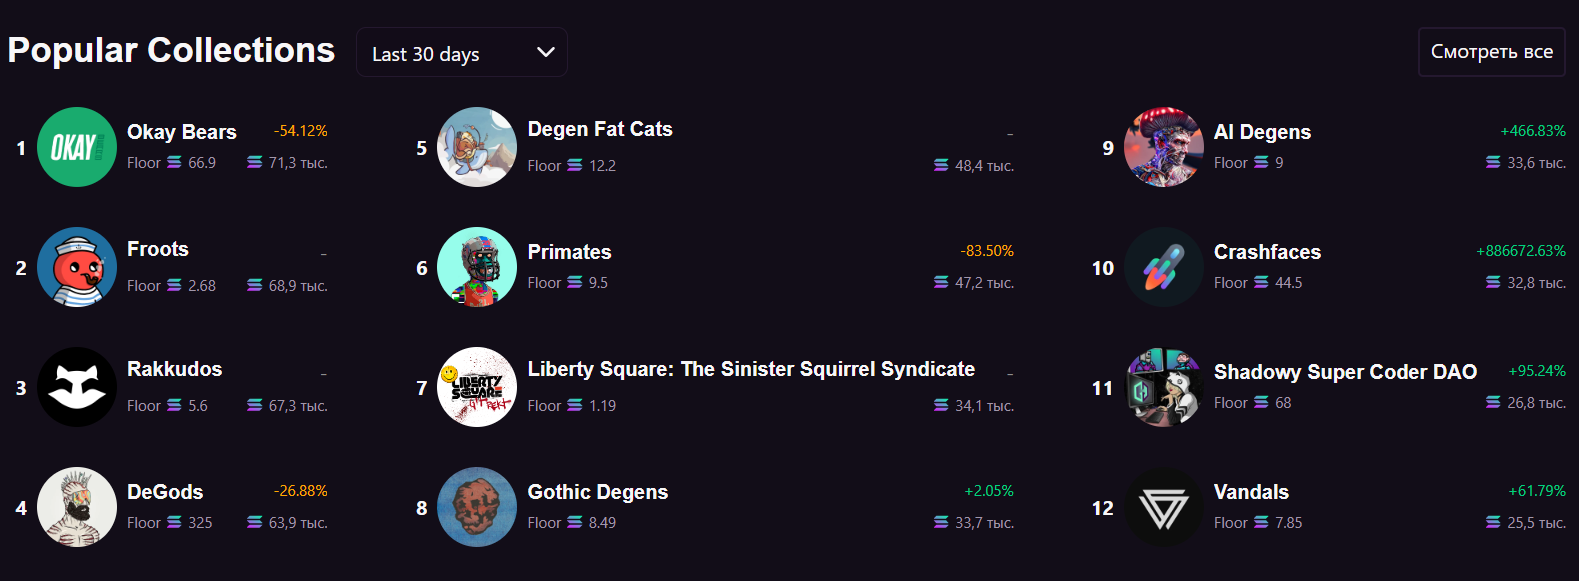Screen dimensions: 1579x581
Task: Select the Primates collection name
Action: [x=569, y=252]
